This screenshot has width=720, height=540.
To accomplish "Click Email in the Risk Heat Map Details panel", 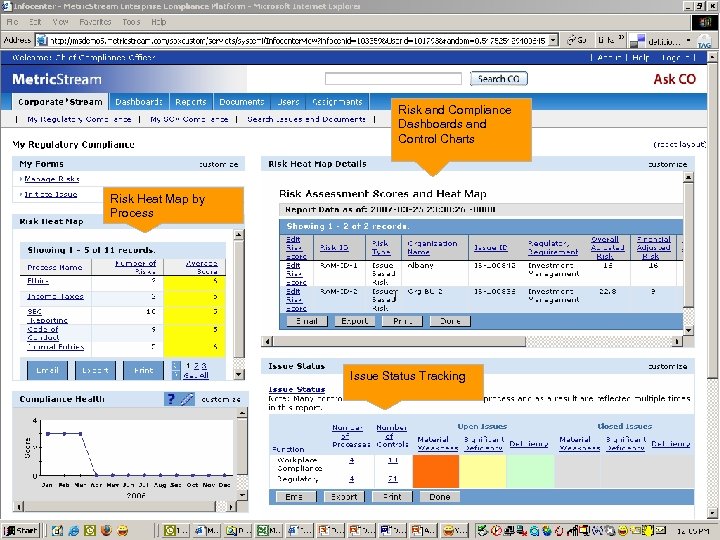I will click(x=307, y=321).
